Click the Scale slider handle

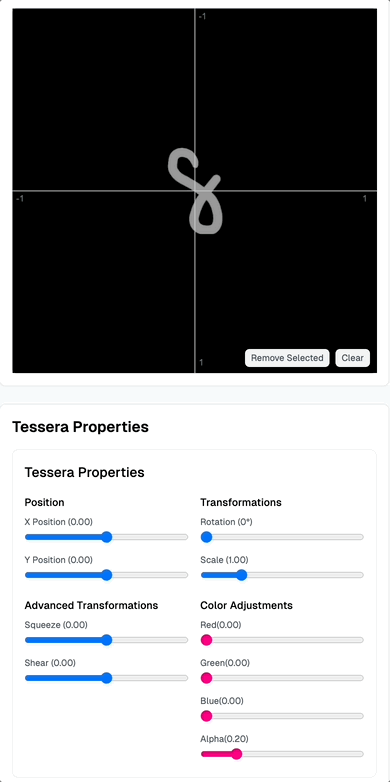tap(241, 575)
